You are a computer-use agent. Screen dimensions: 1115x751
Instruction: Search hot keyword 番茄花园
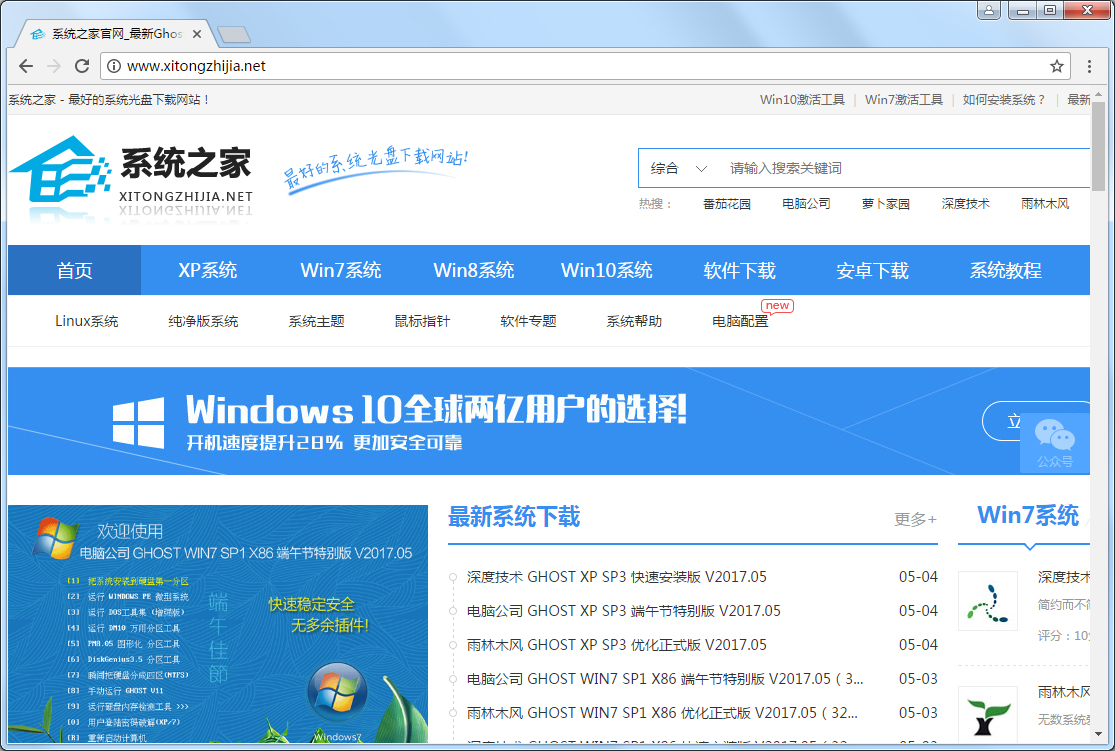[727, 204]
